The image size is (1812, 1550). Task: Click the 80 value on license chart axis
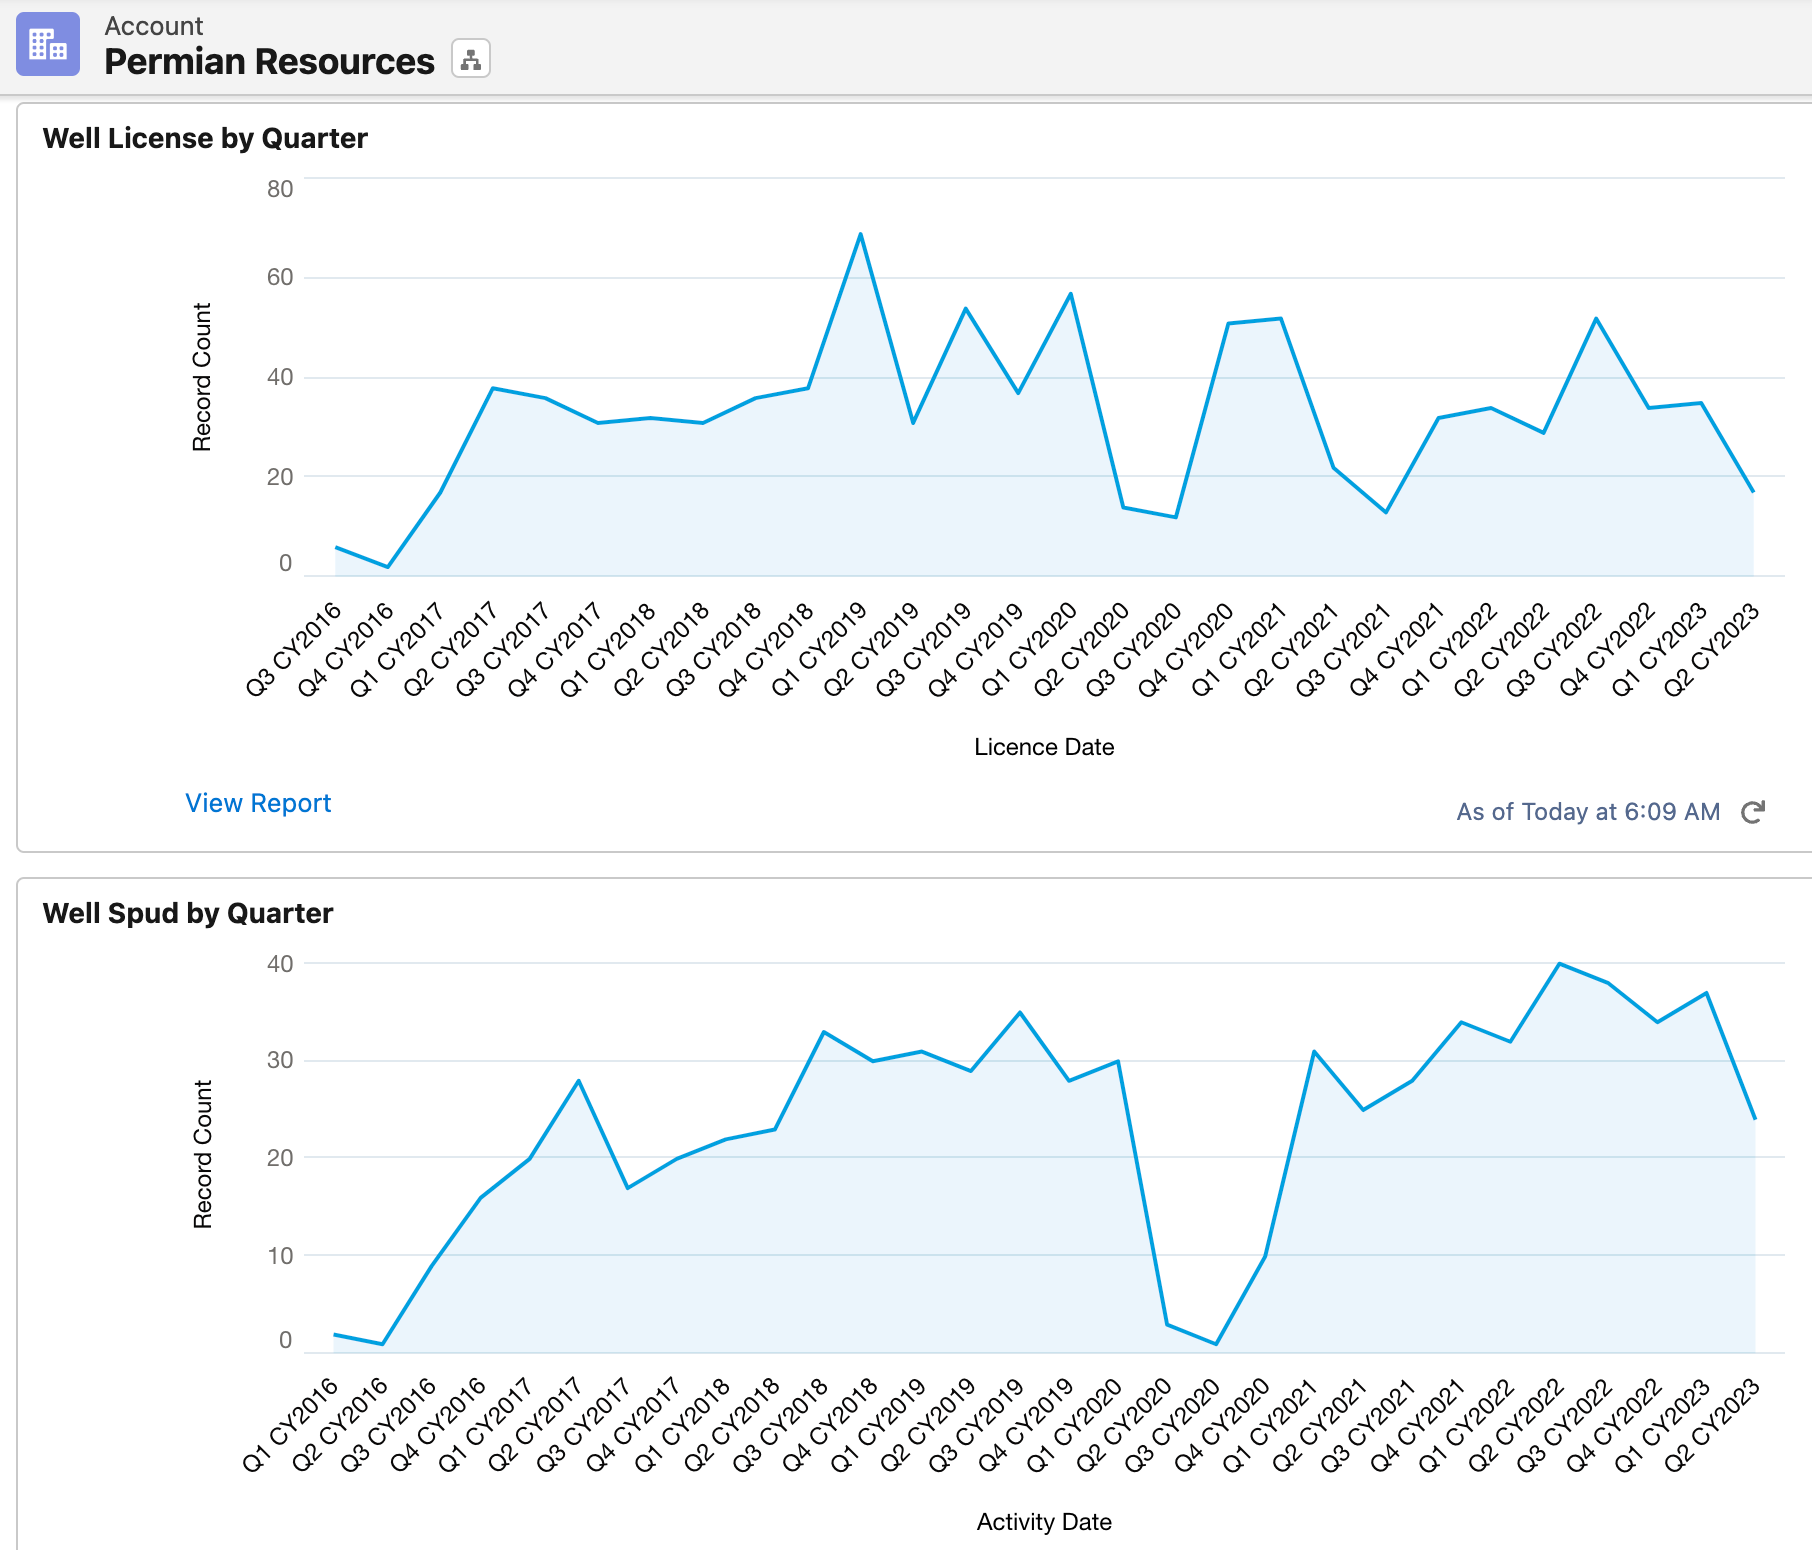(280, 189)
